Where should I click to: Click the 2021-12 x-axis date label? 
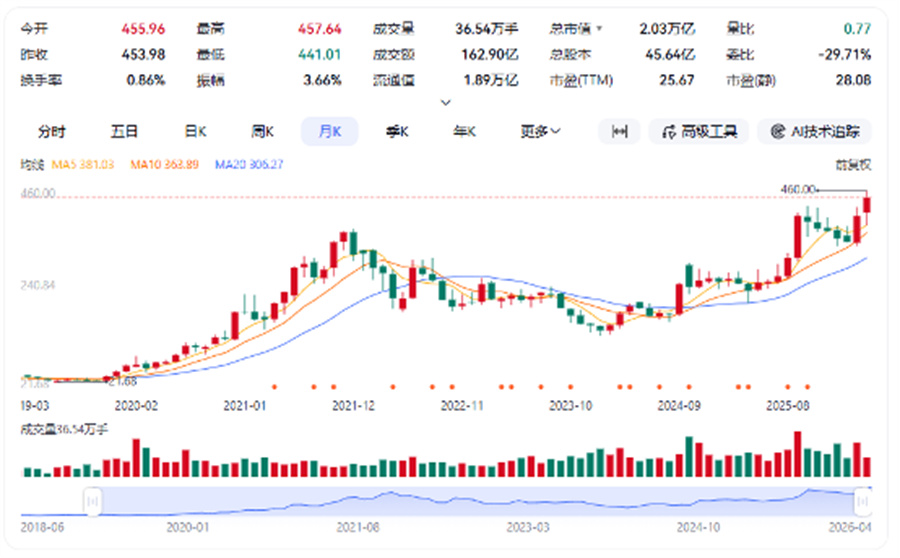coord(353,406)
